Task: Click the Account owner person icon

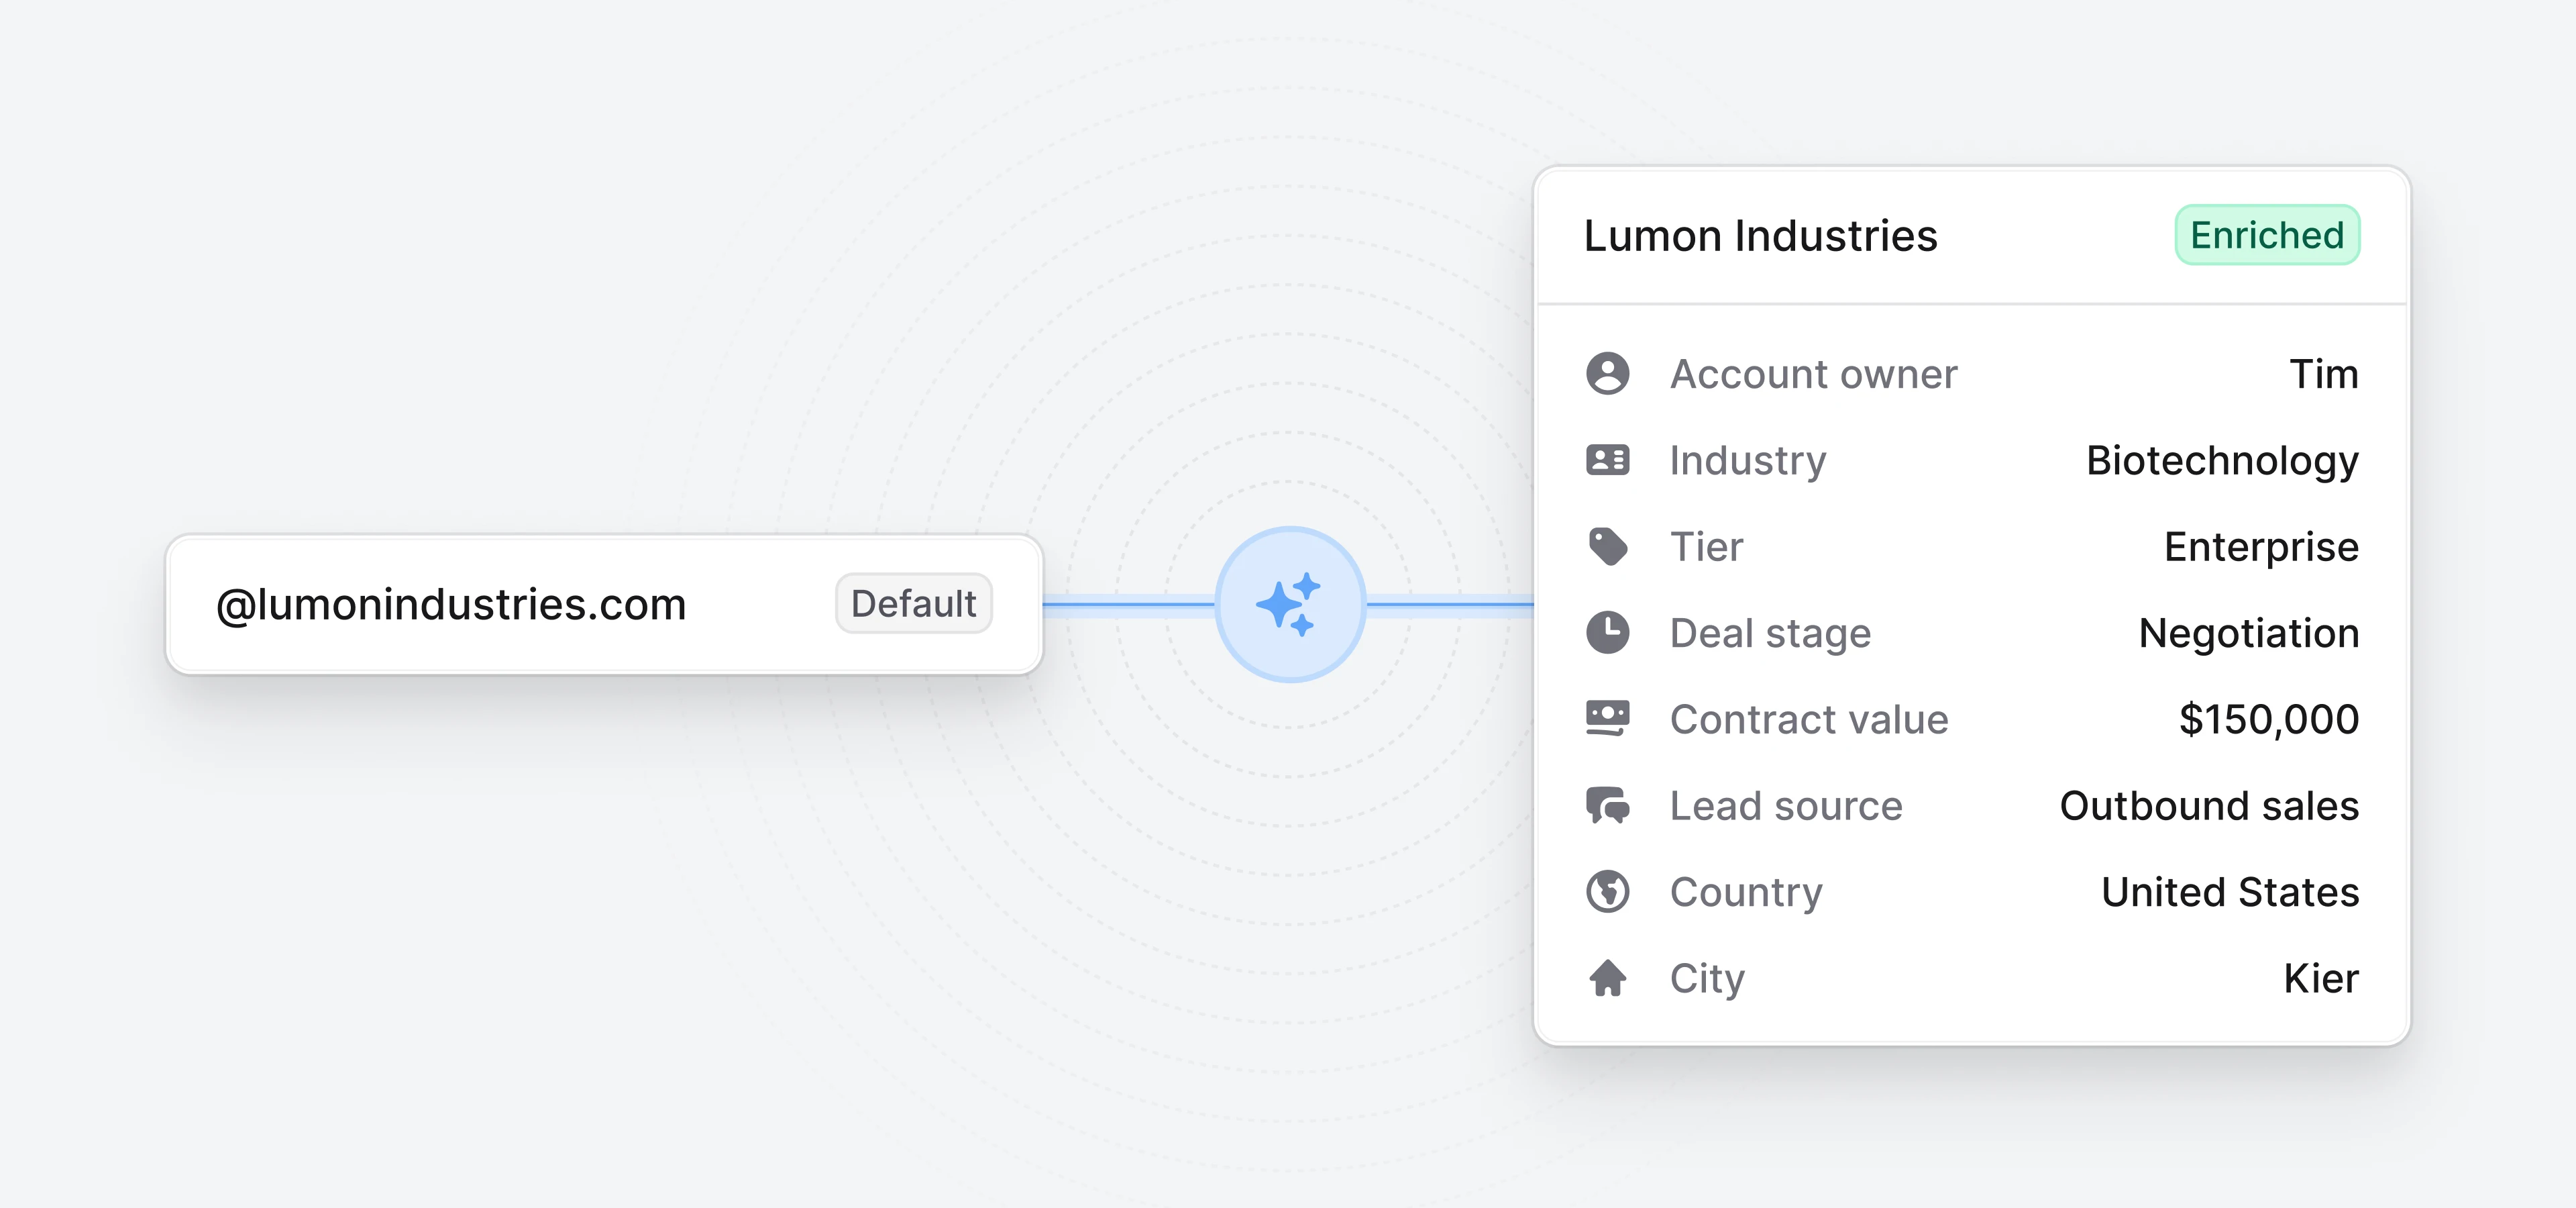Action: tap(1607, 374)
